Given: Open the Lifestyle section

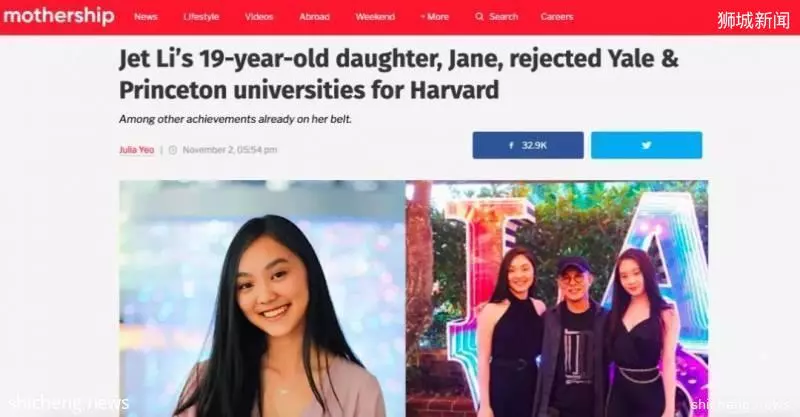Looking at the screenshot, I should coord(201,17).
